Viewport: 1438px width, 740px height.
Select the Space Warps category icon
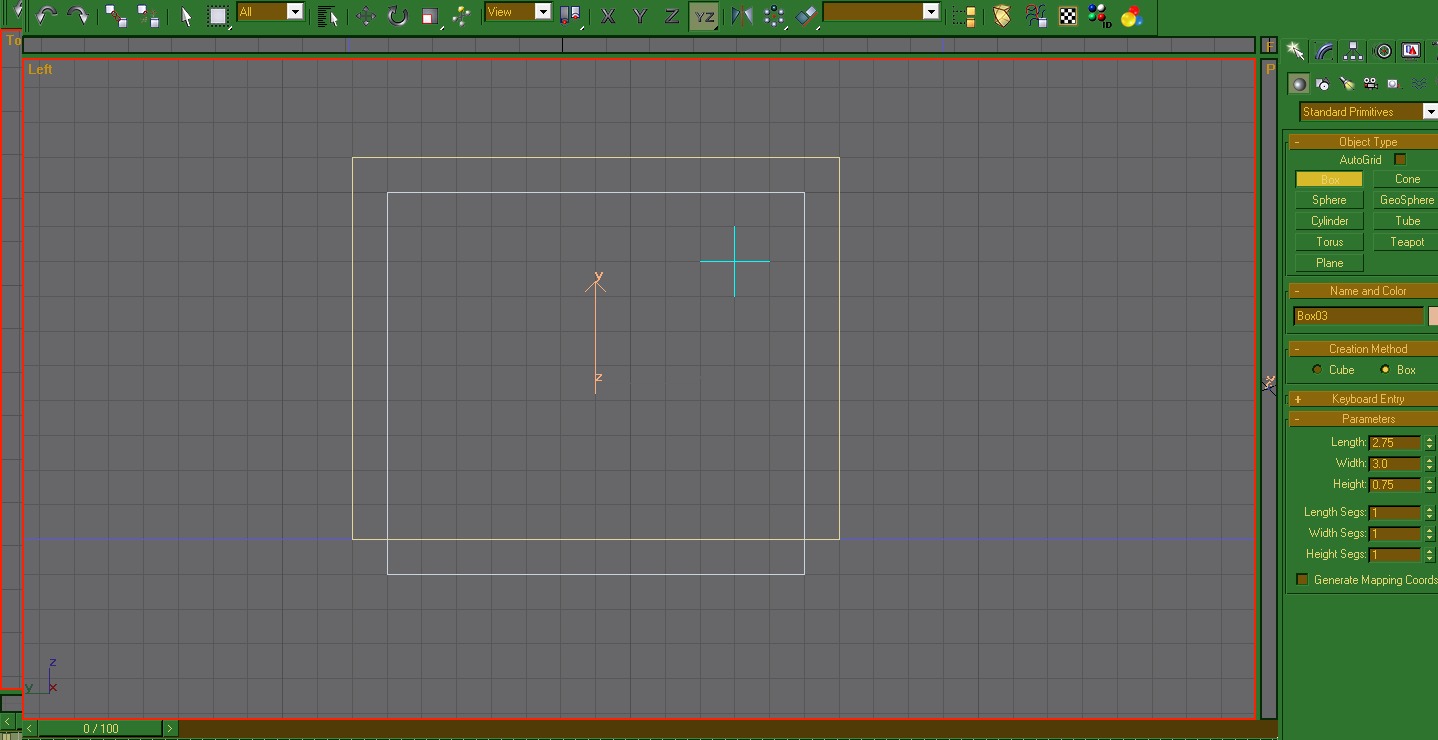(1417, 84)
